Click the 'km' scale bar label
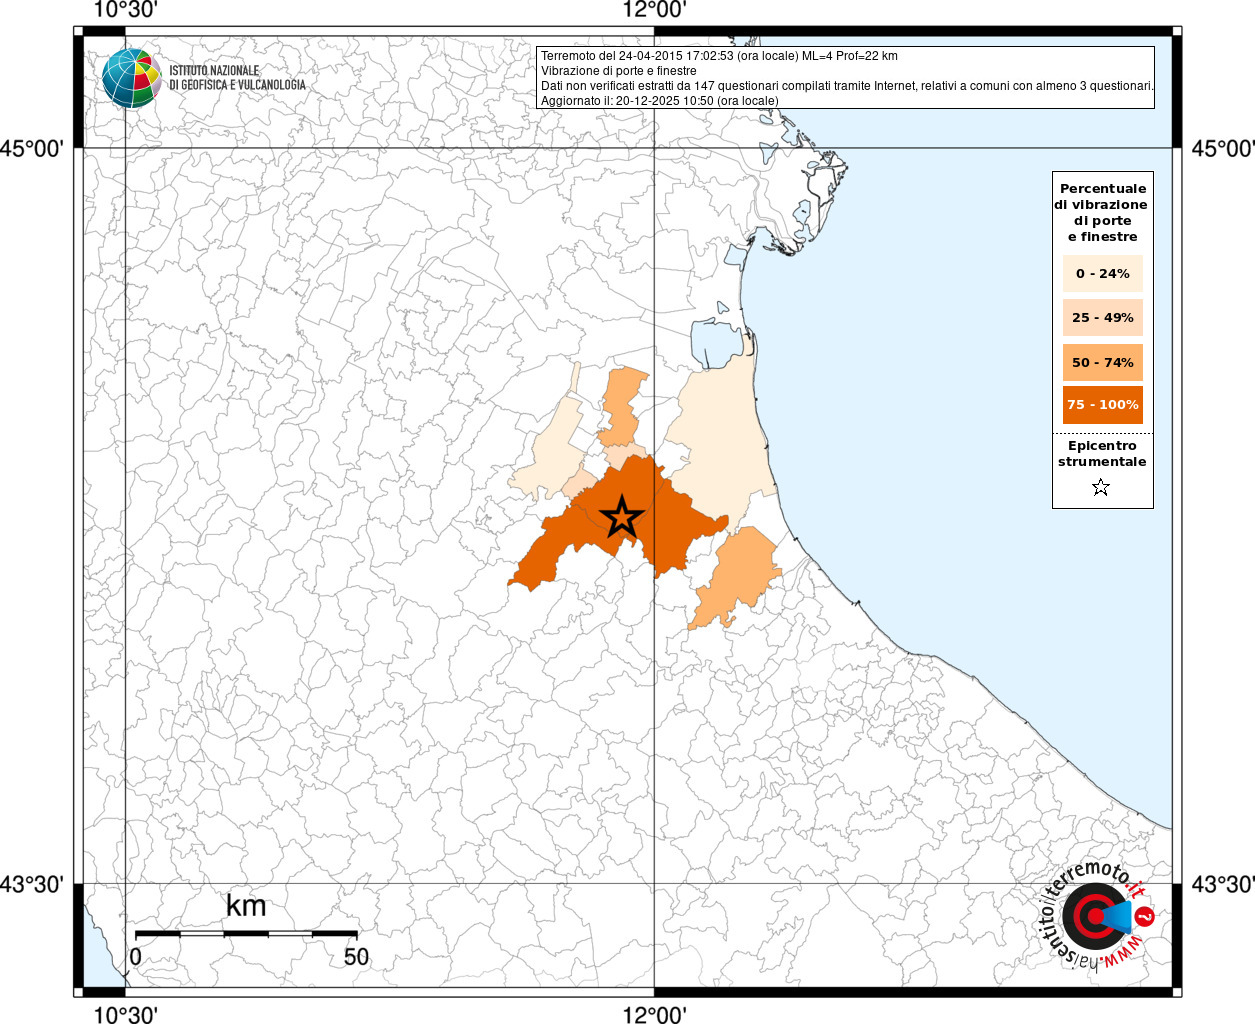 coord(246,906)
